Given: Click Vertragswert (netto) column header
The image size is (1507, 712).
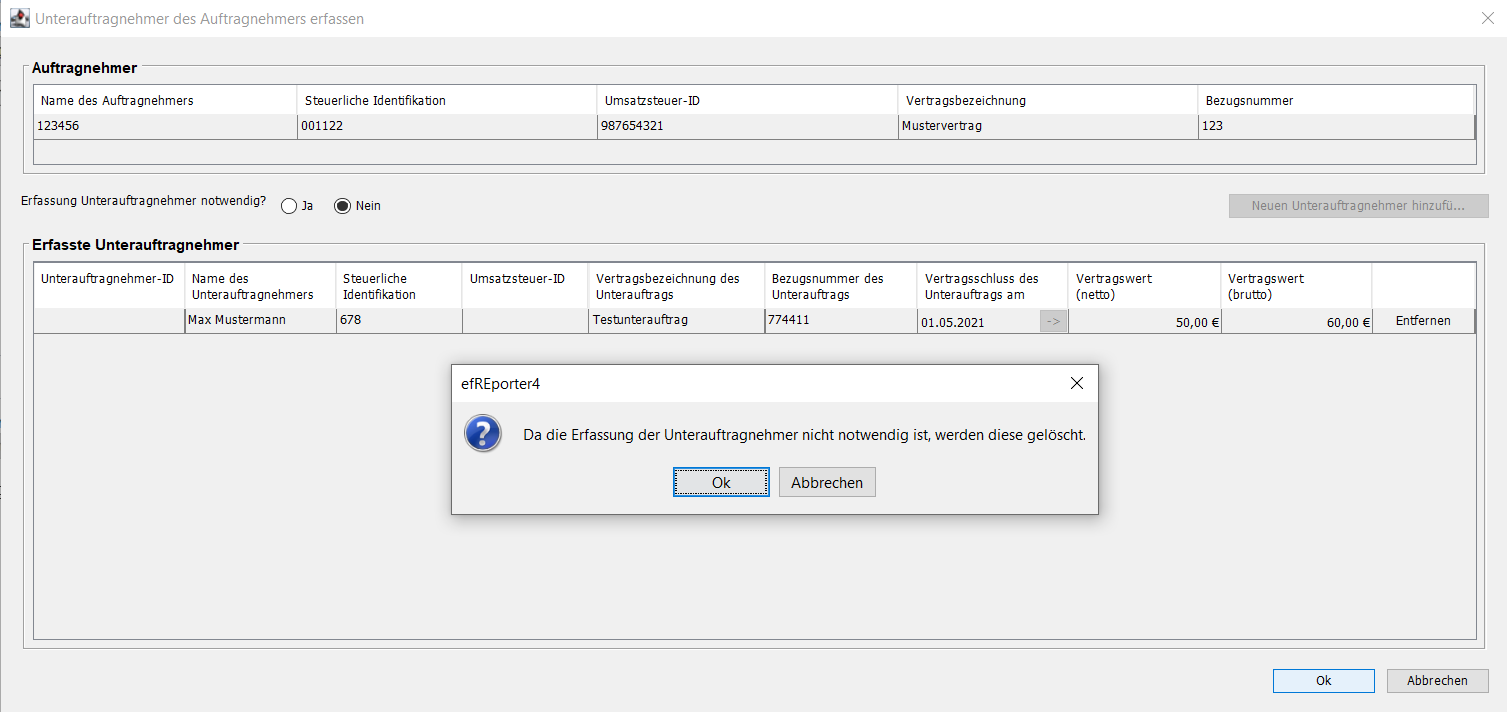Looking at the screenshot, I should point(1145,286).
